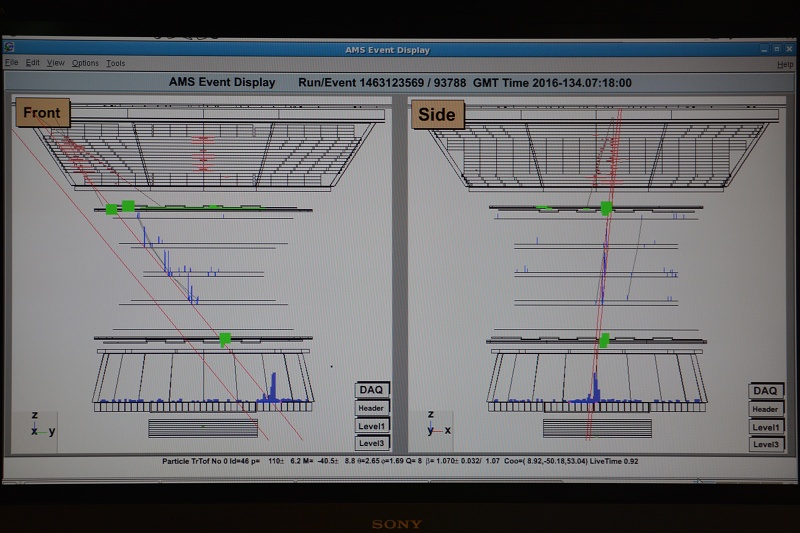Open the View menu

tap(56, 63)
